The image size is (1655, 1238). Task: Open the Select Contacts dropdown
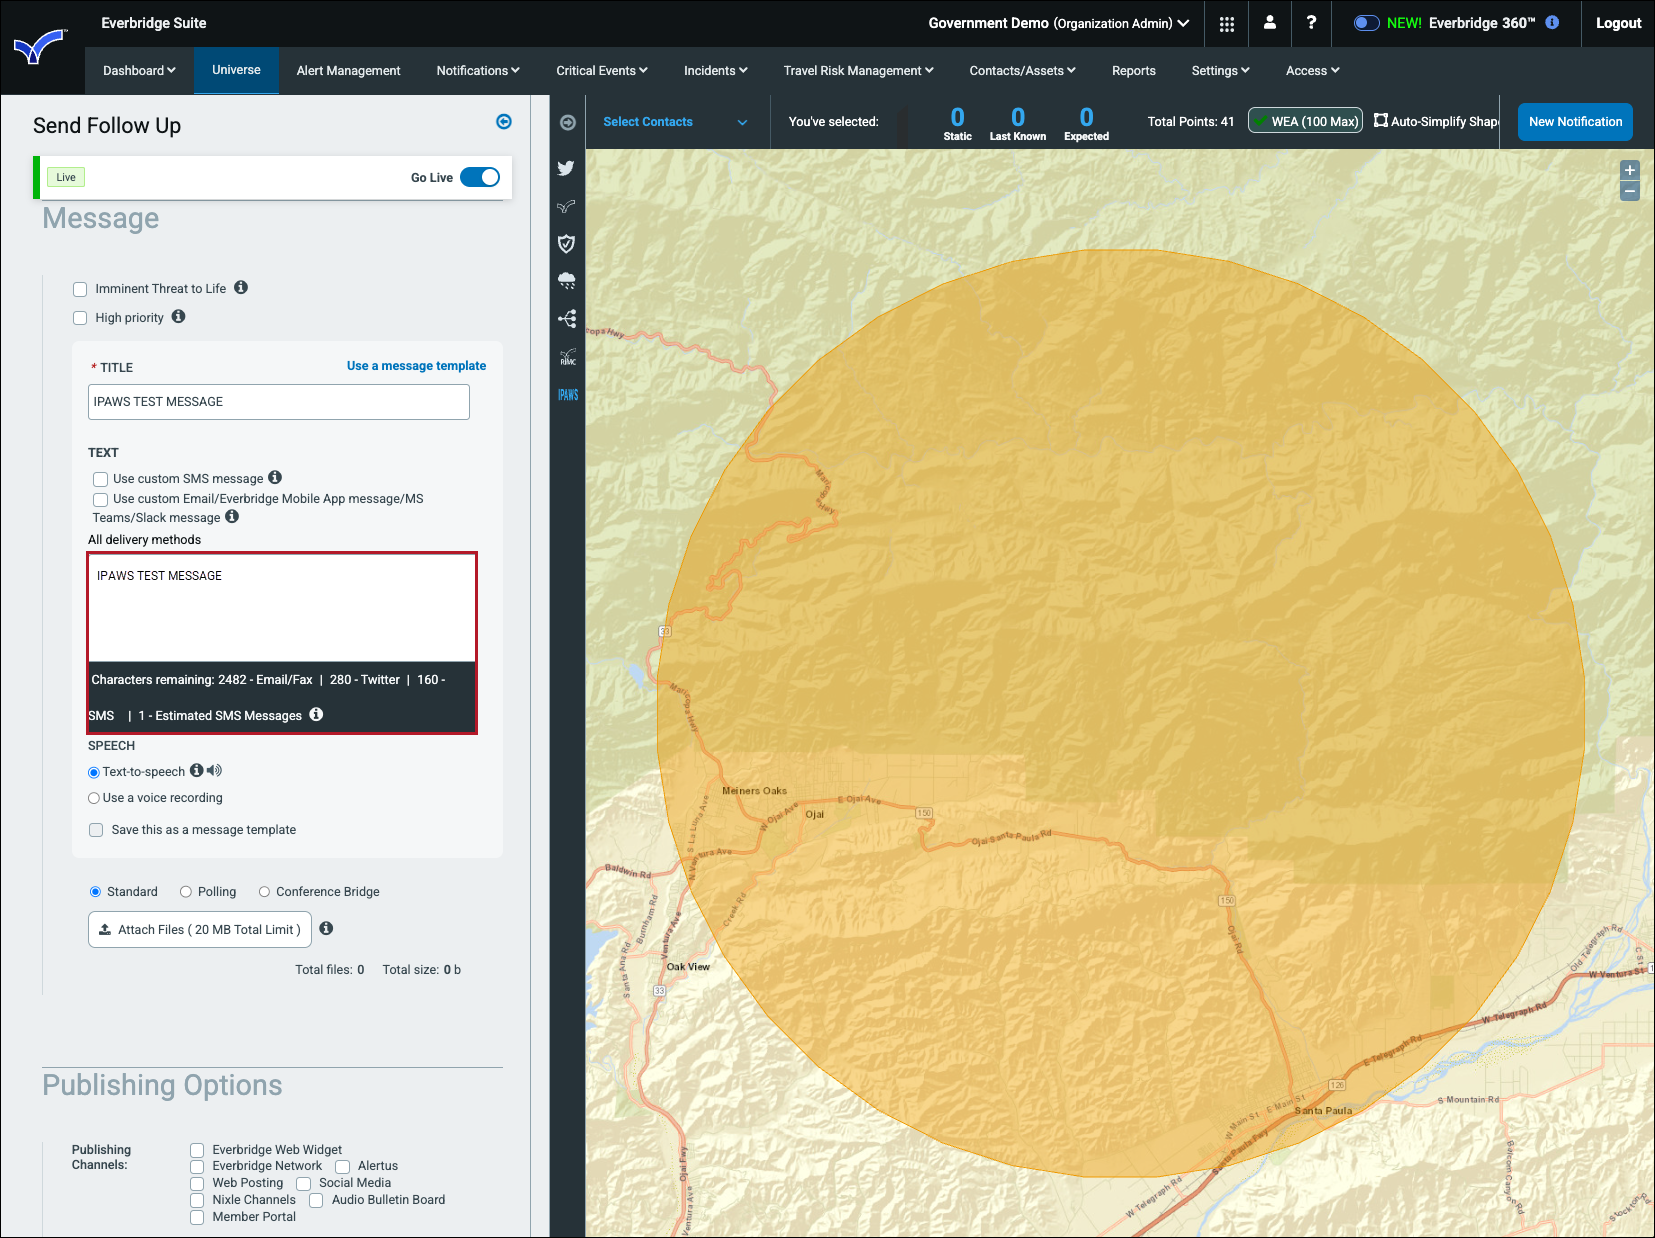pyautogui.click(x=676, y=122)
